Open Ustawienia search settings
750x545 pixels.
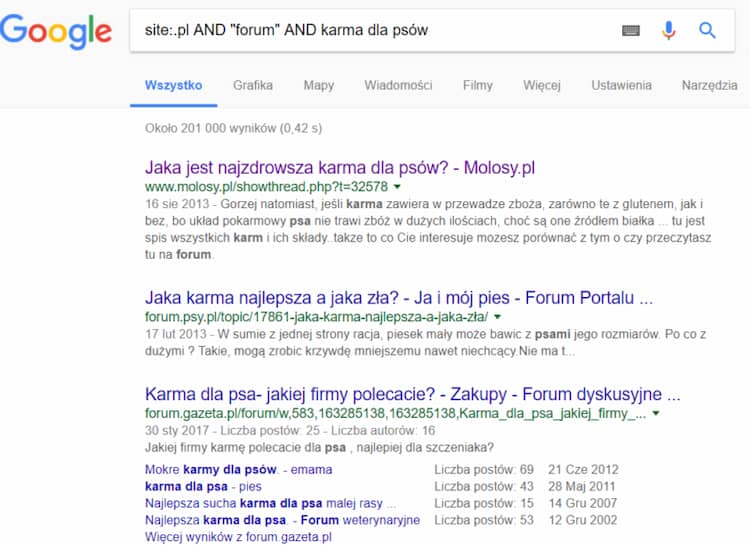[621, 86]
